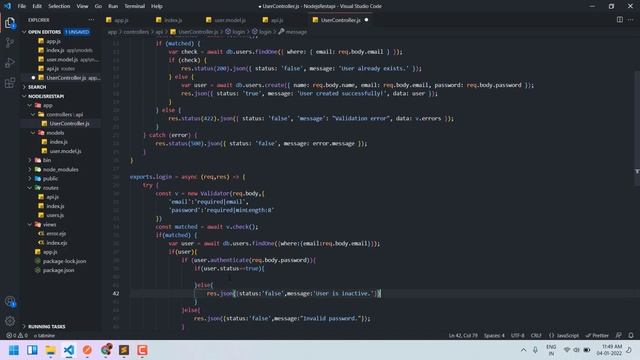Click the VS Code taskbar icon

[x=69, y=350]
